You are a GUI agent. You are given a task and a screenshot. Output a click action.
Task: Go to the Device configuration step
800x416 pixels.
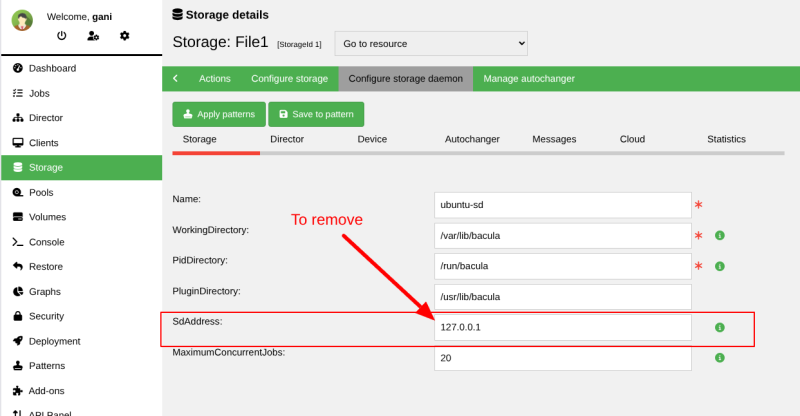pyautogui.click(x=372, y=139)
